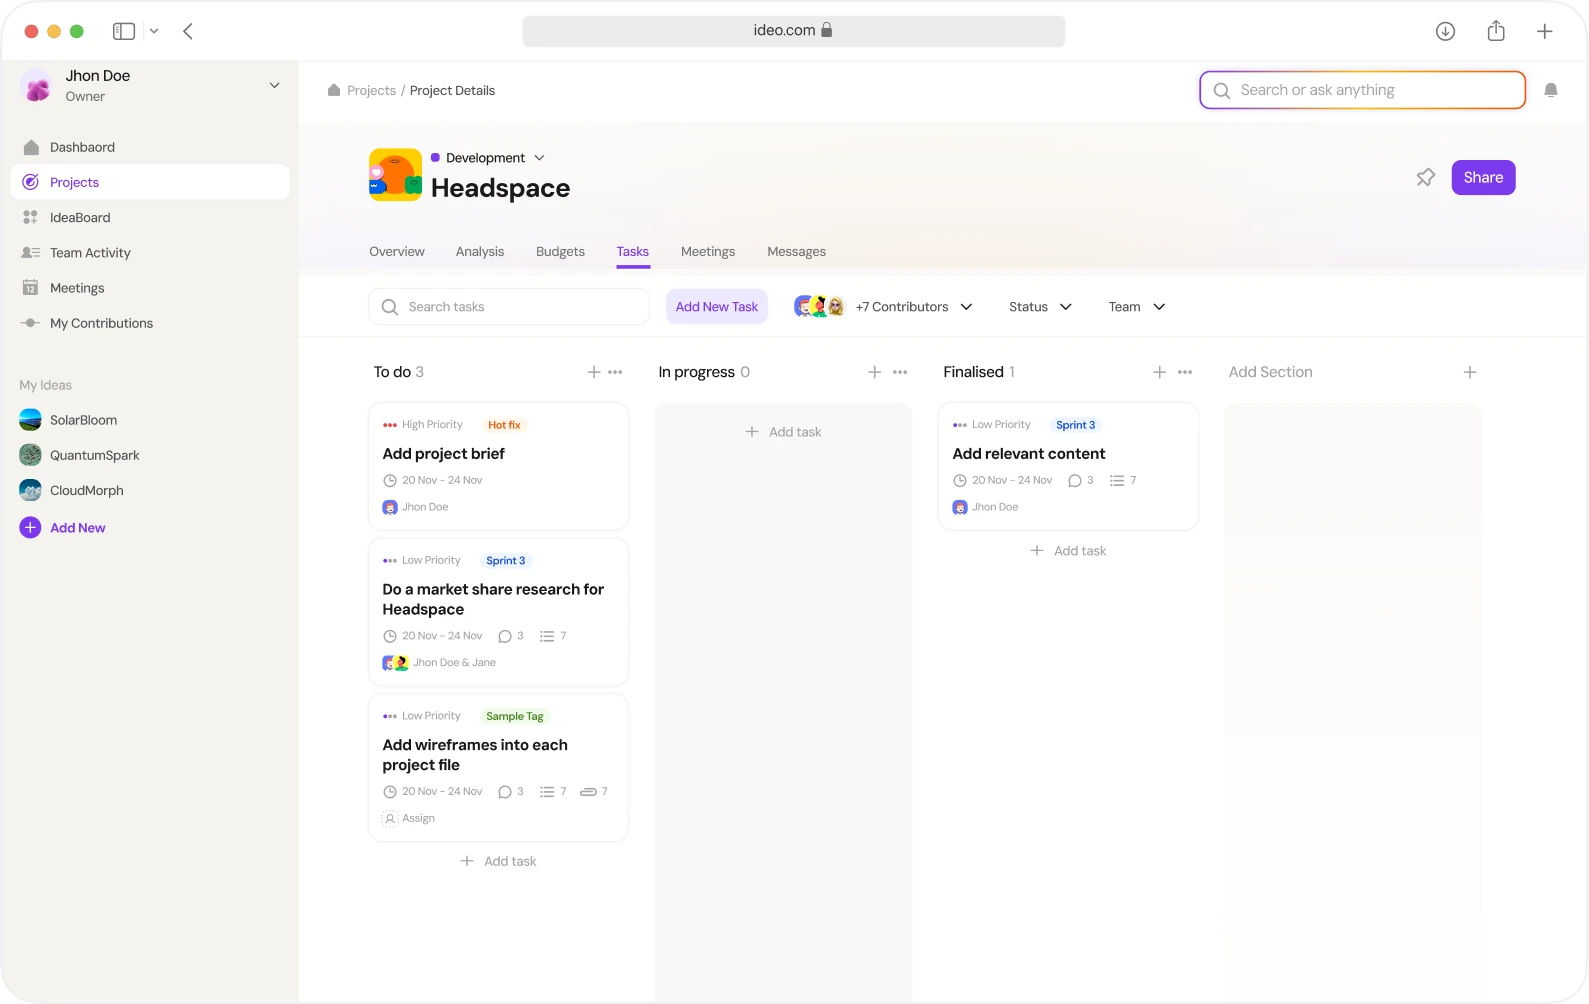Switch to the Meetings tab in project
Image resolution: width=1589 pixels, height=1004 pixels.
tap(708, 252)
